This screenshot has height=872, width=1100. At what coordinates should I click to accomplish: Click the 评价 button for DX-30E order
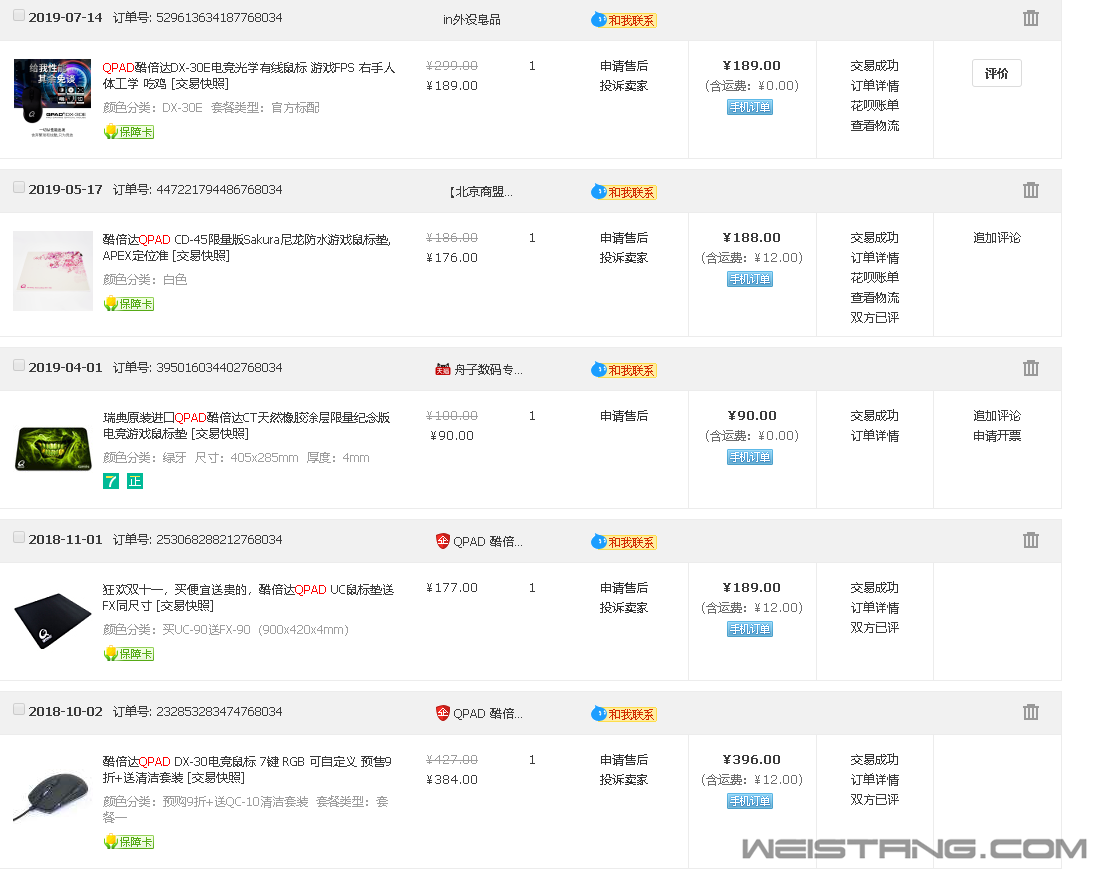(996, 74)
